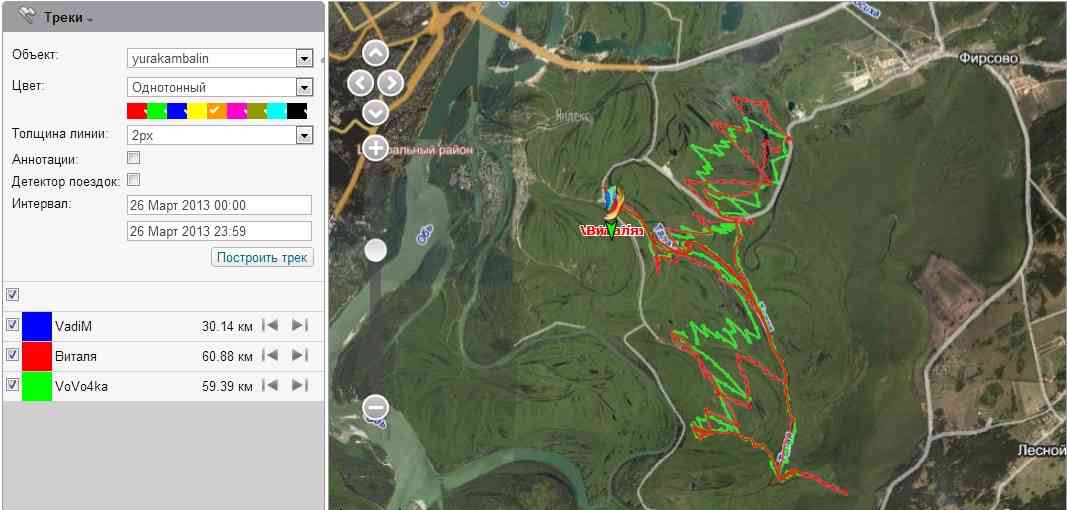Pan the map up with the arrow button

coord(375,53)
